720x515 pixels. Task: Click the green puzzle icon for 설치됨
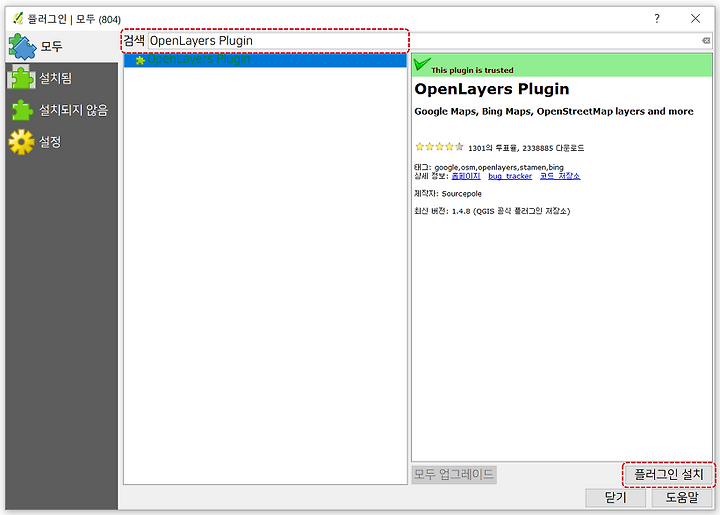(21, 77)
